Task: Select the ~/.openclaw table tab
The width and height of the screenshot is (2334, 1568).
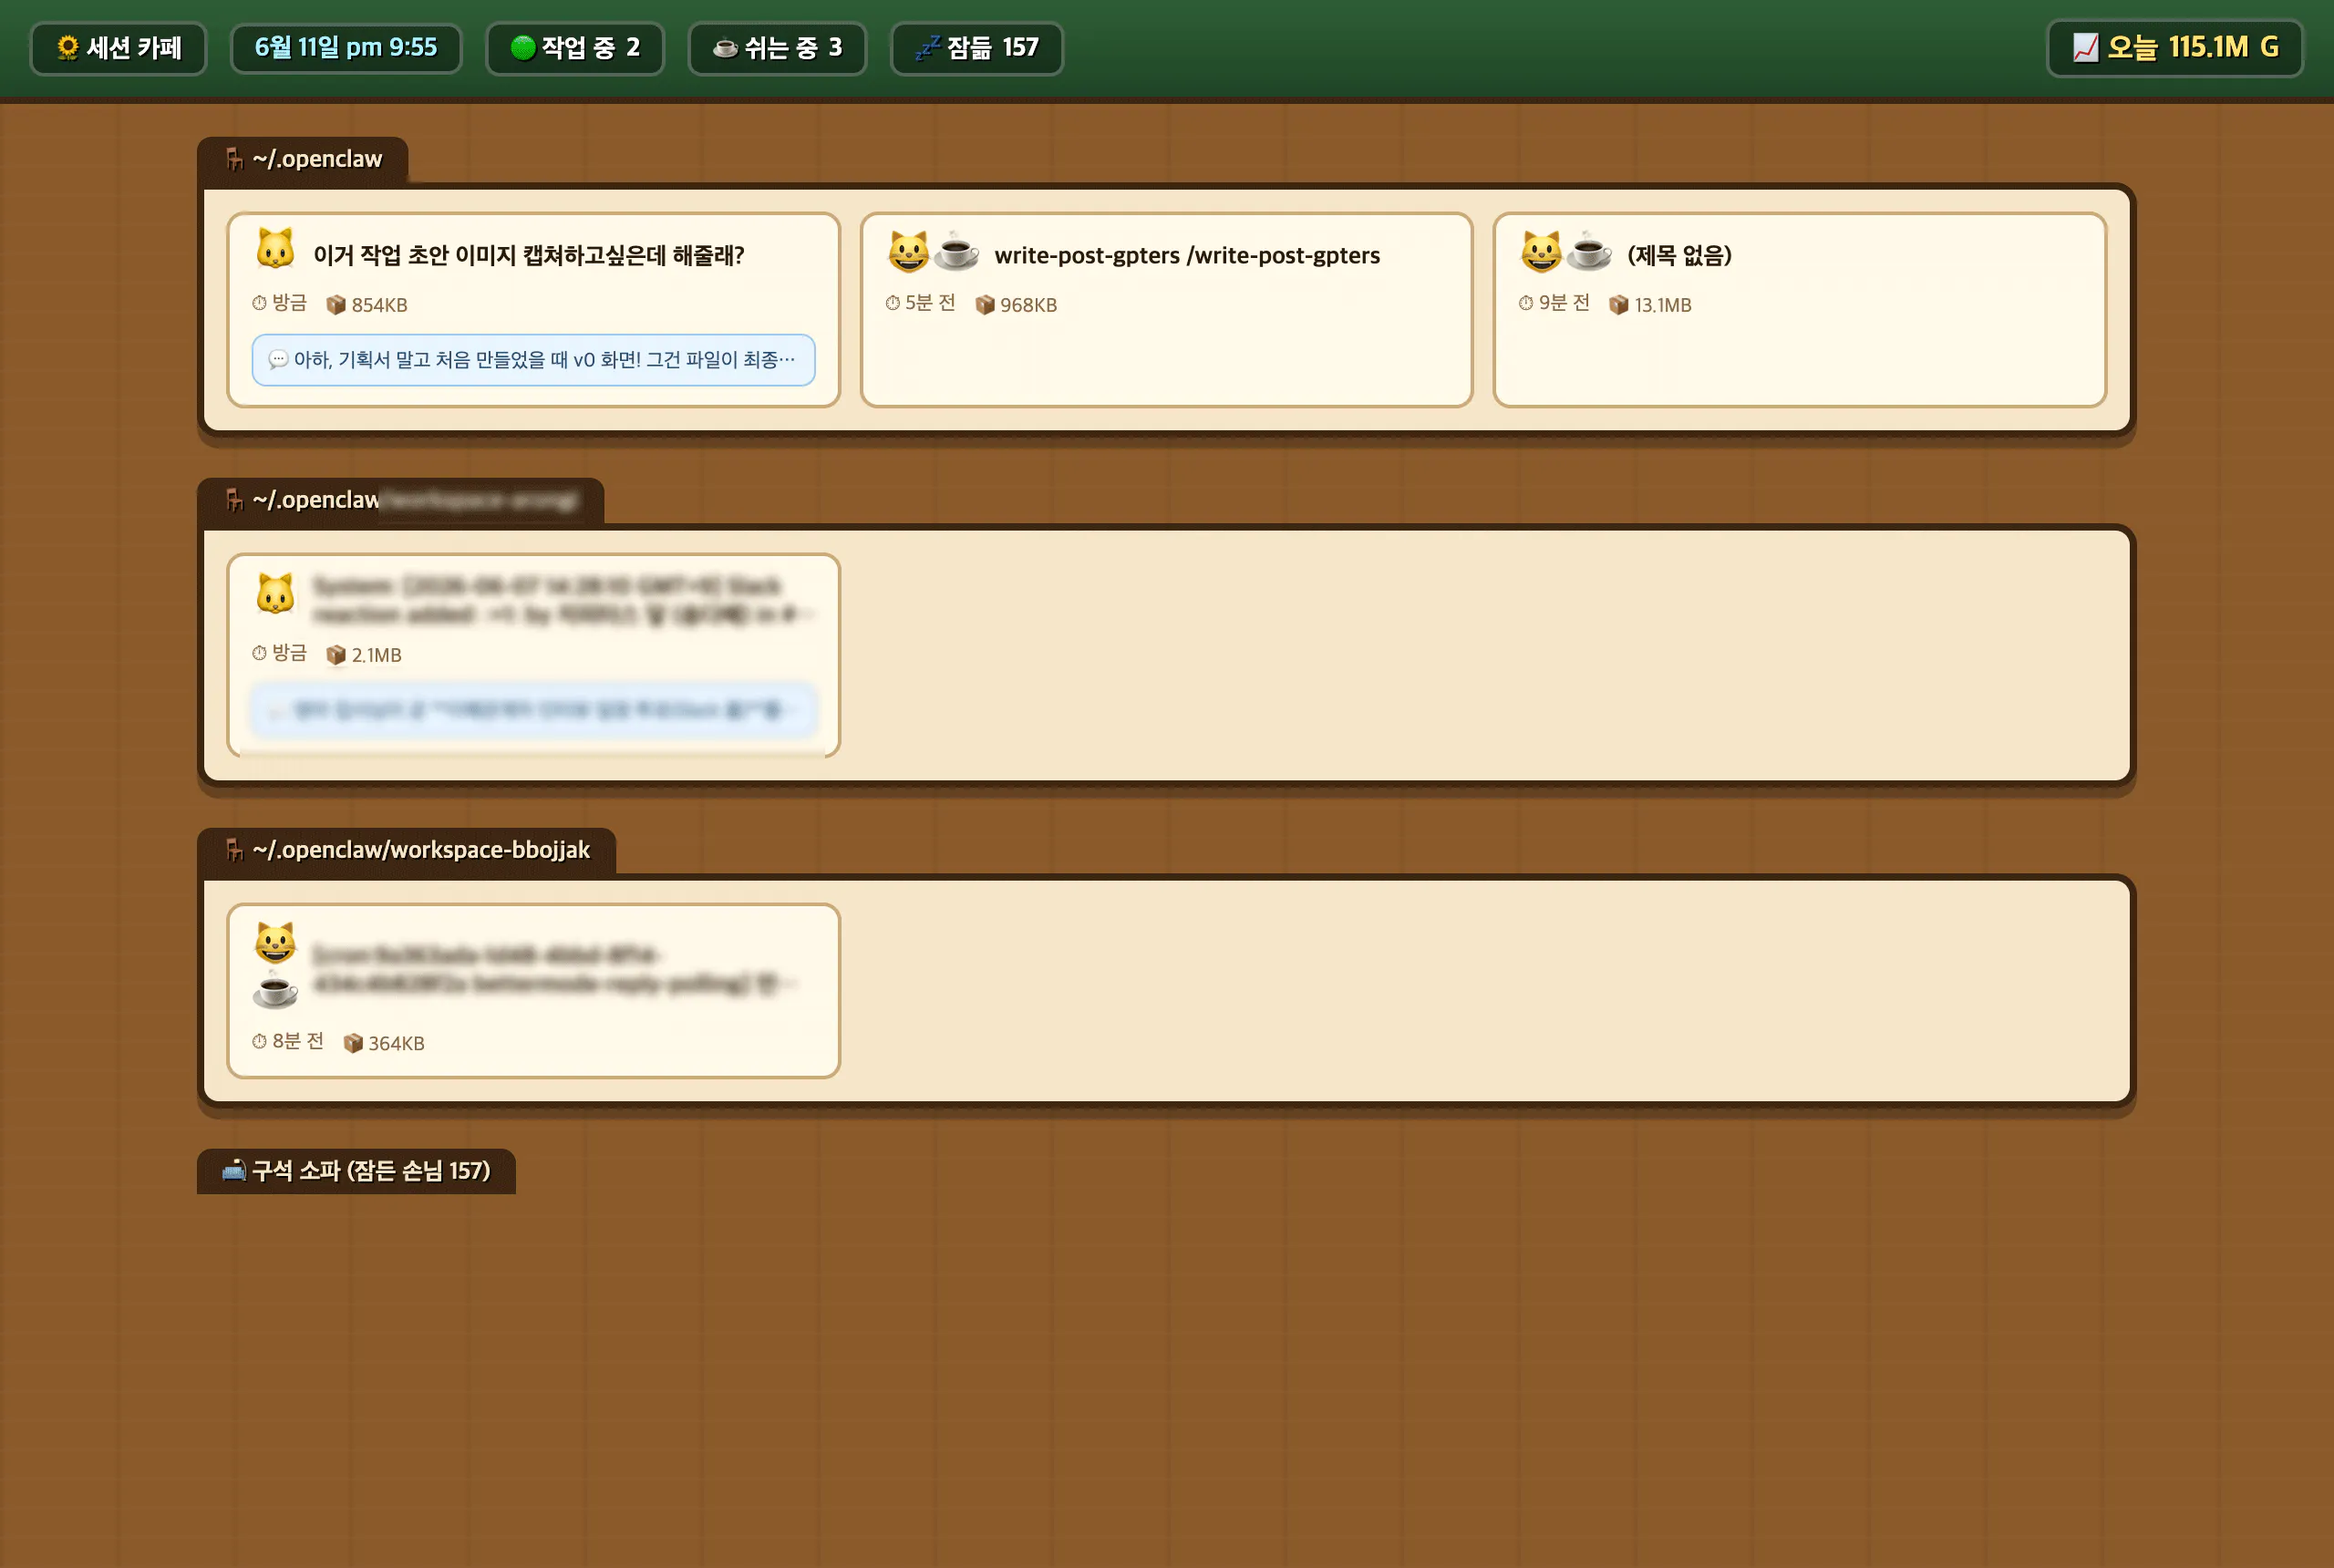Action: coord(303,160)
